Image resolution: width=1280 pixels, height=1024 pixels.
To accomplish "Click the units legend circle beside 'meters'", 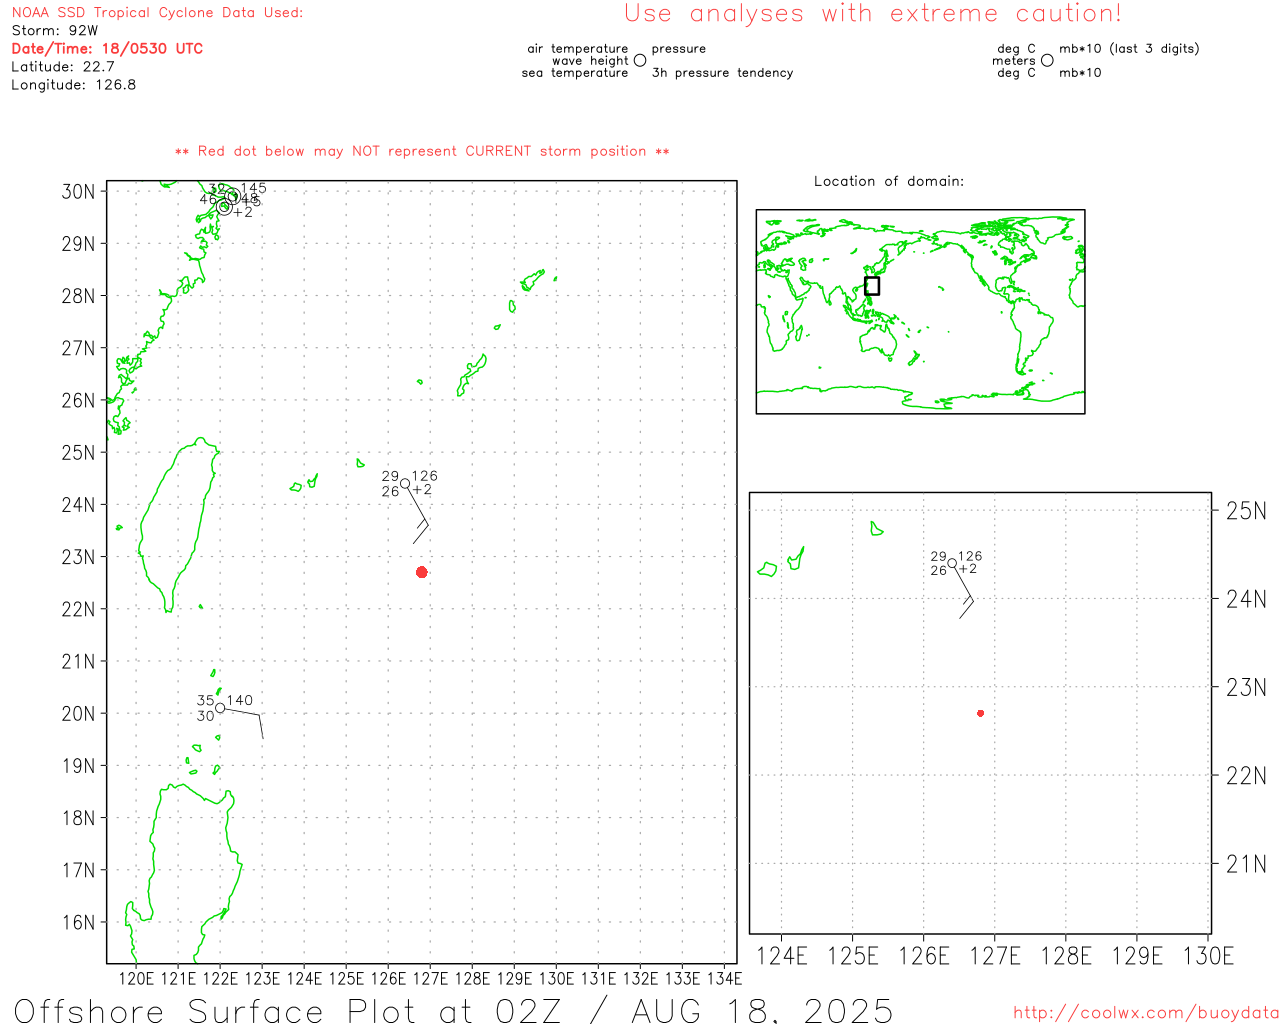I will 1047,61.
